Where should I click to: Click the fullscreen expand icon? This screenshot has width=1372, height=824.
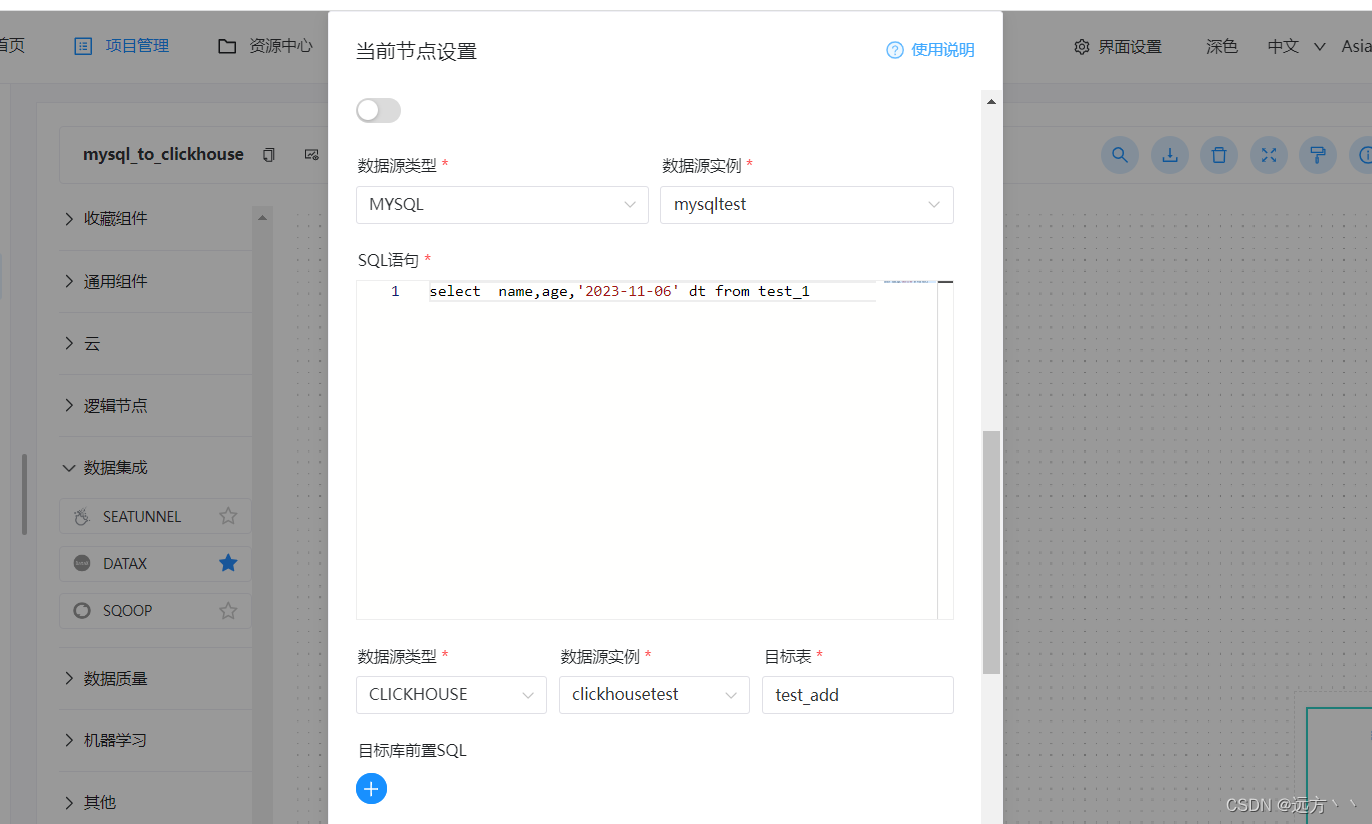point(1269,155)
